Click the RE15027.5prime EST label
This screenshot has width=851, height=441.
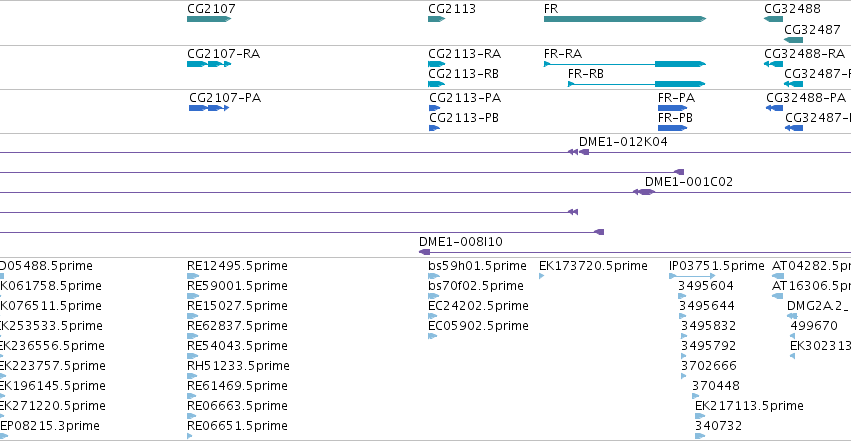(237, 306)
